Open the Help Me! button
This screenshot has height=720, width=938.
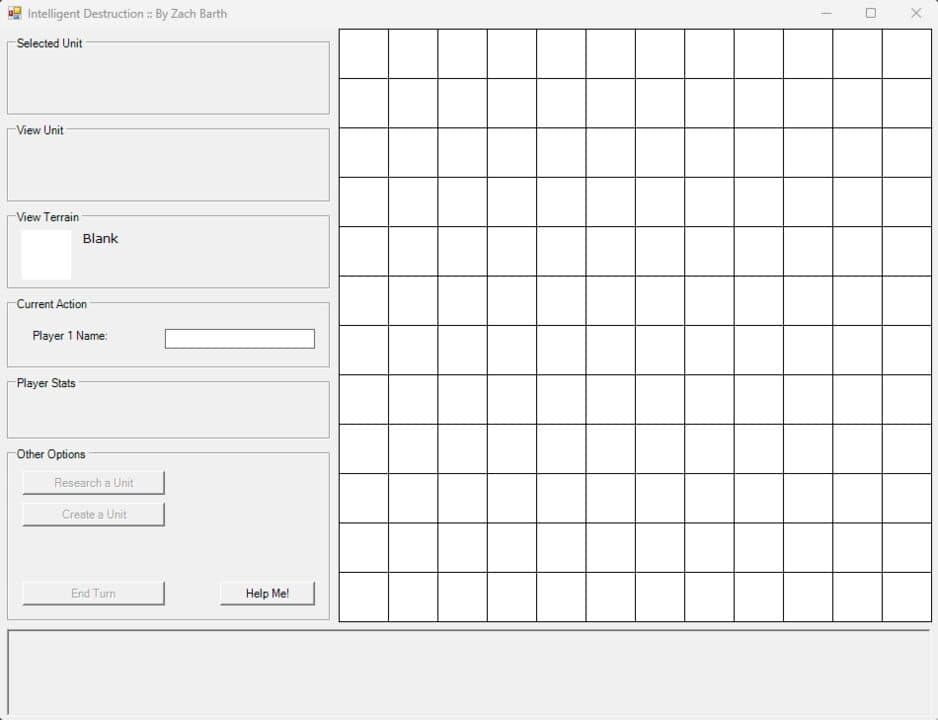coord(267,593)
